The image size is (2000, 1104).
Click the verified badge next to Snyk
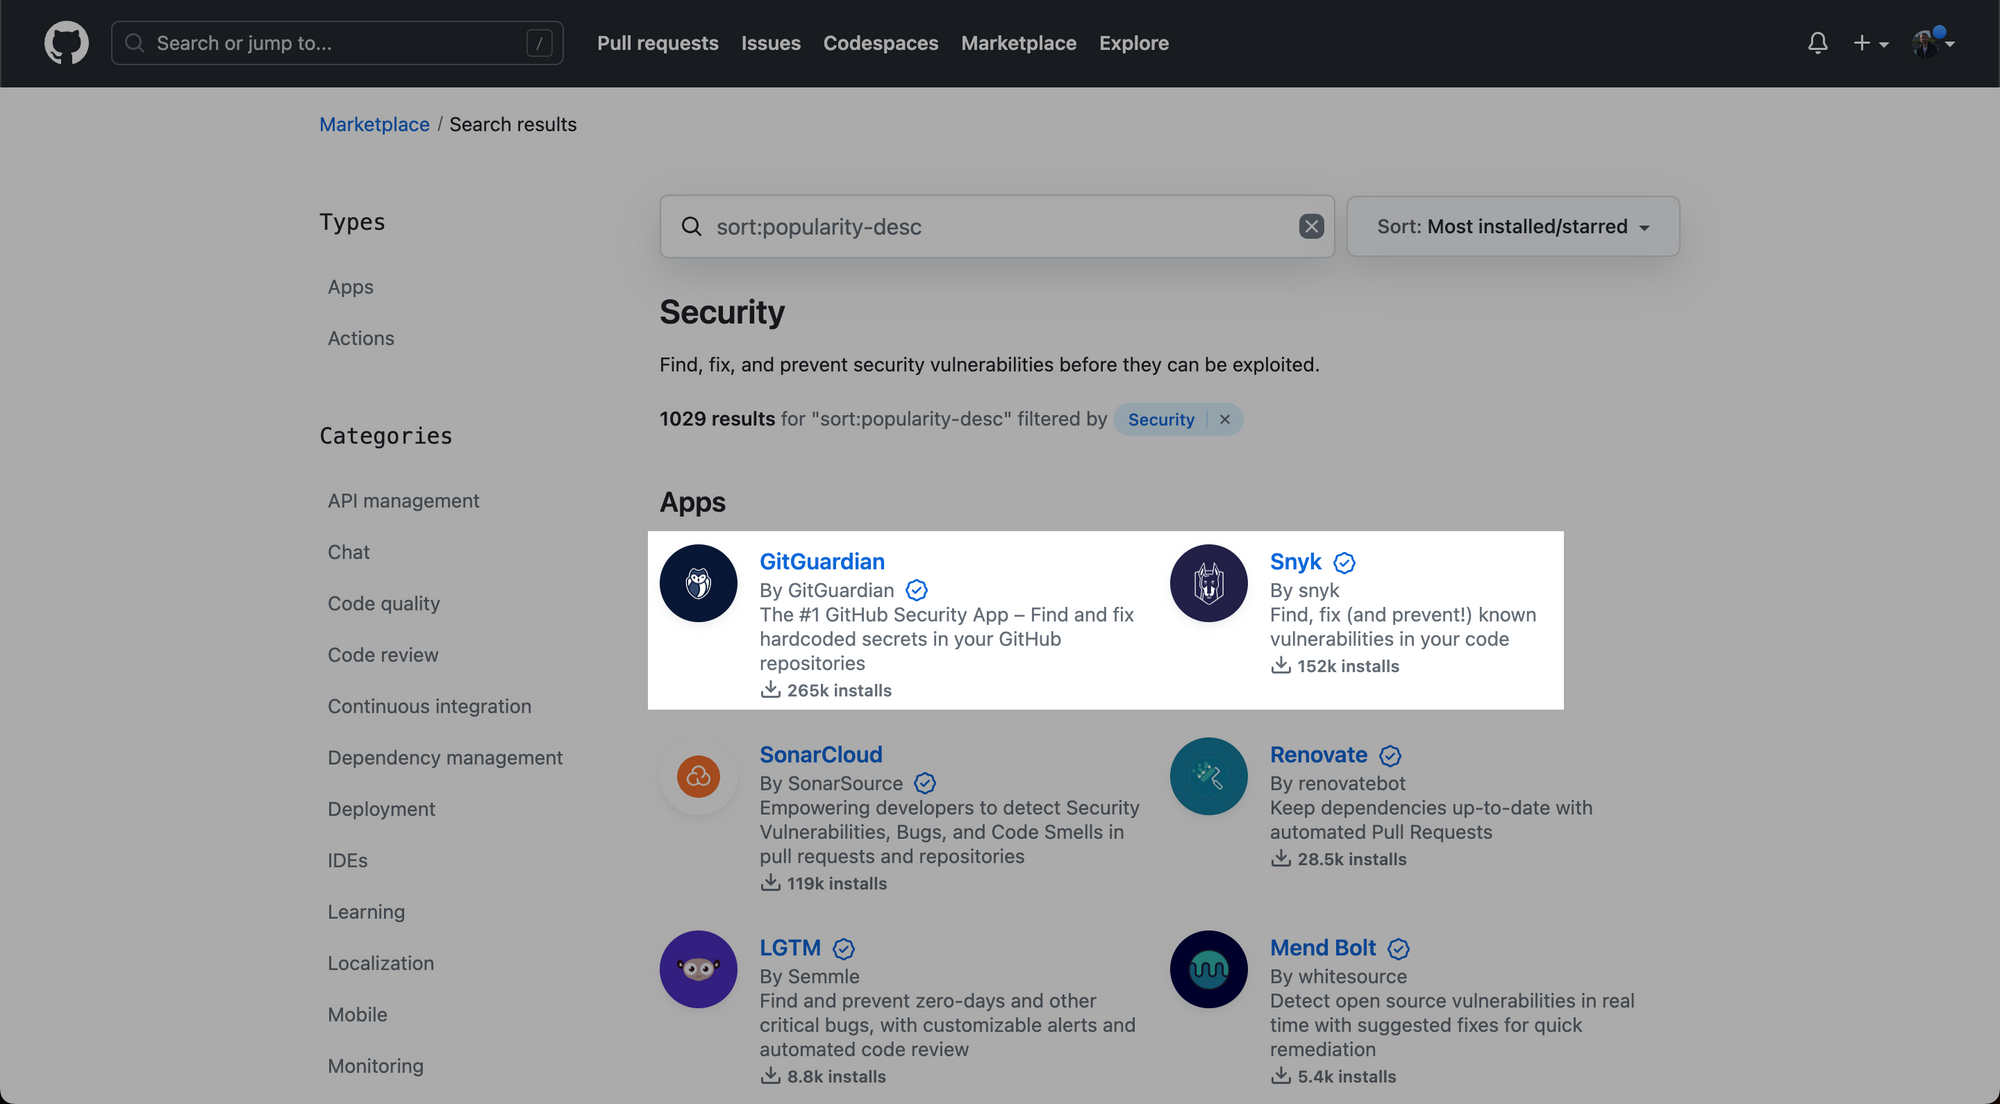tap(1345, 562)
